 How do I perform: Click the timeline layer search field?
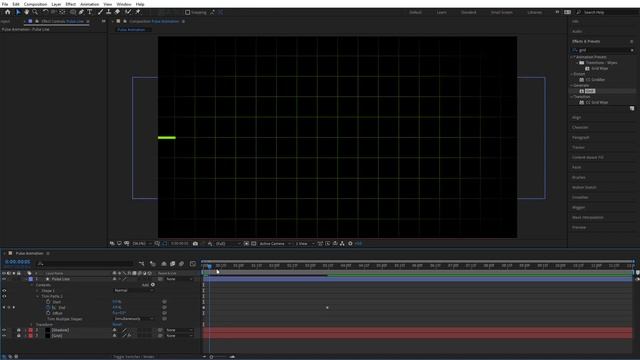[85, 264]
